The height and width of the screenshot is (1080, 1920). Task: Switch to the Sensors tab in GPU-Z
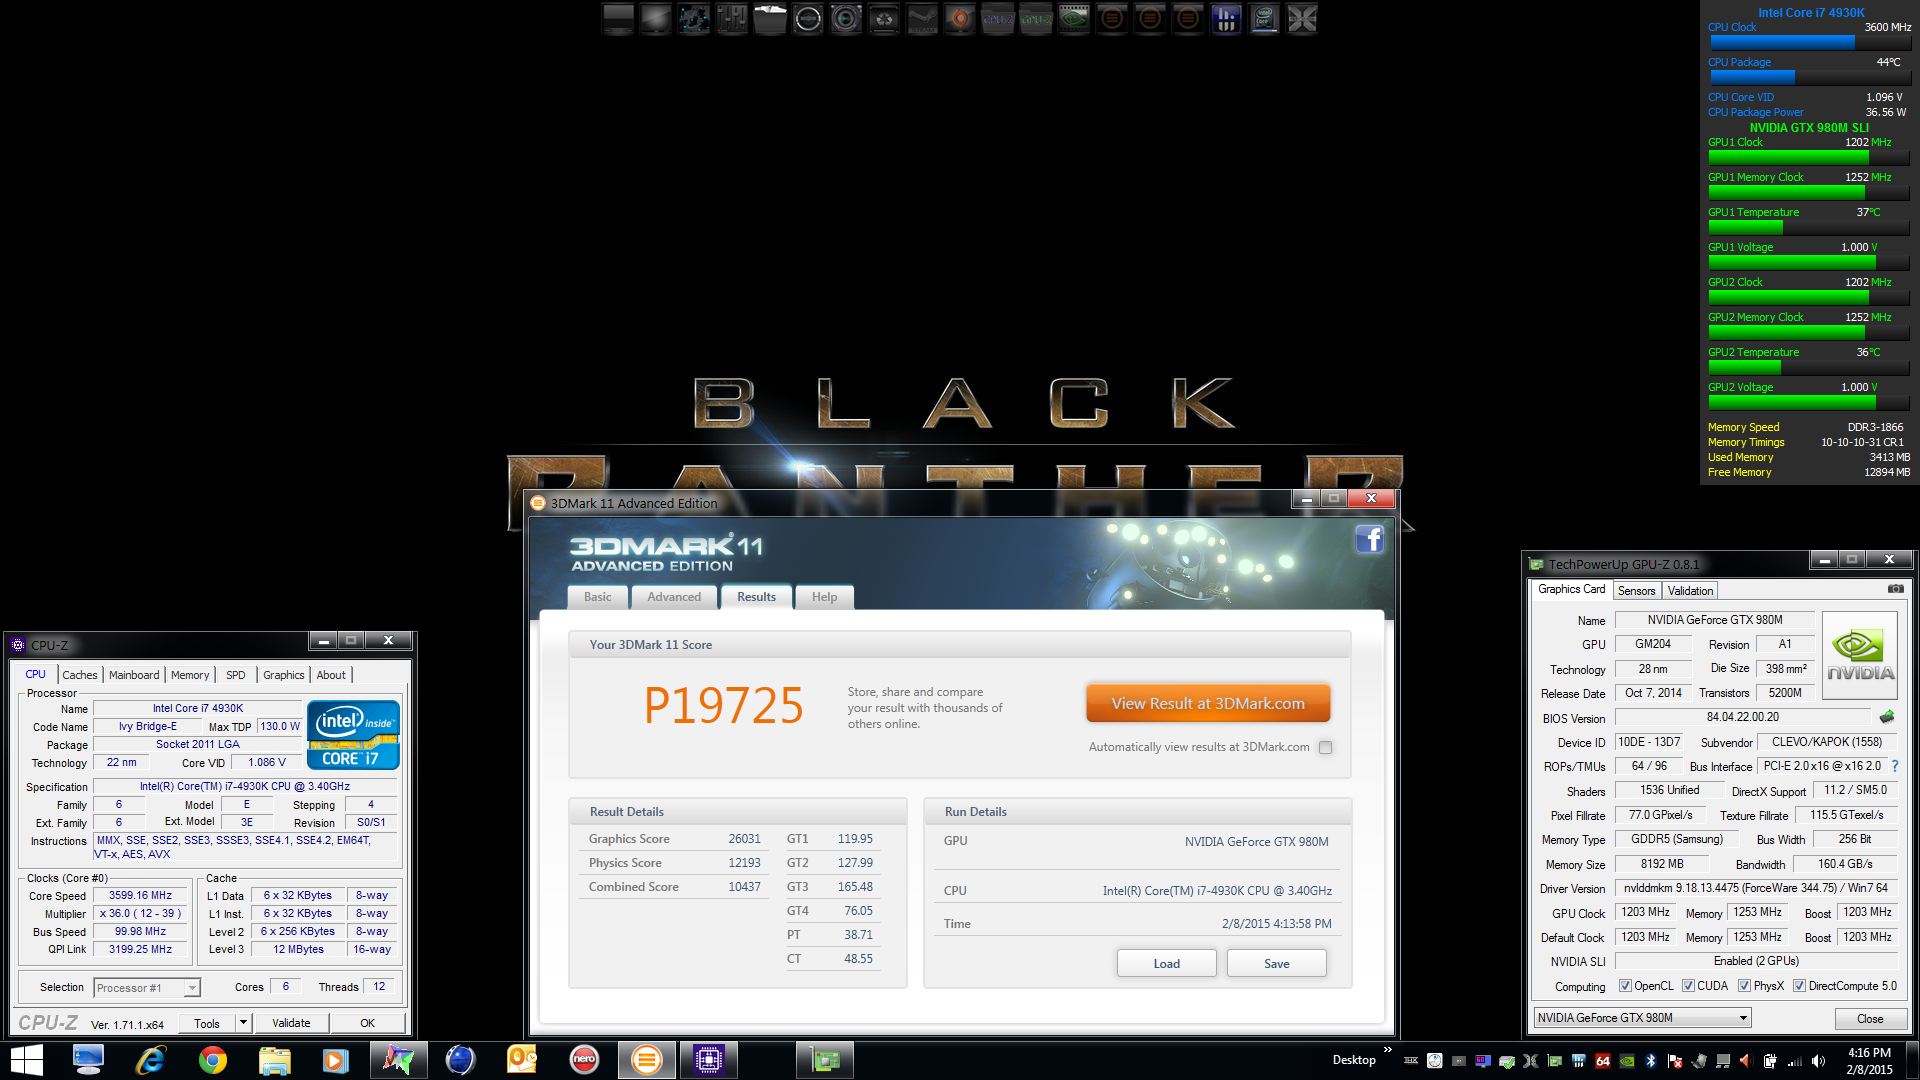click(x=1637, y=591)
